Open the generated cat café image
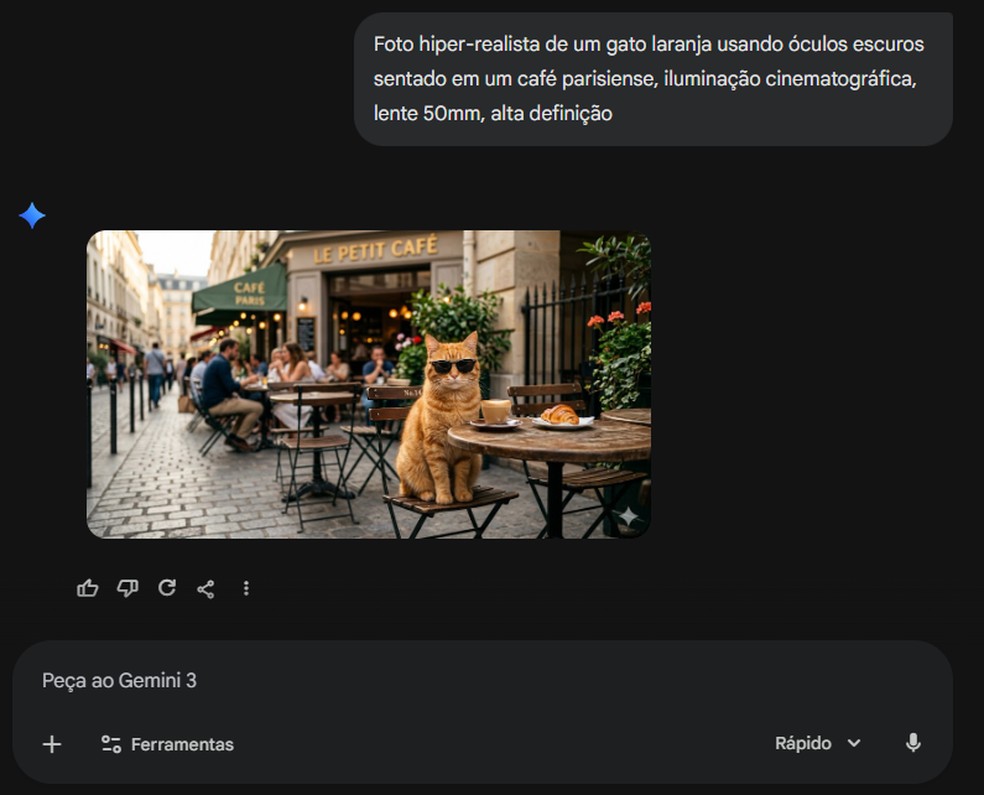This screenshot has width=984, height=795. tap(368, 384)
